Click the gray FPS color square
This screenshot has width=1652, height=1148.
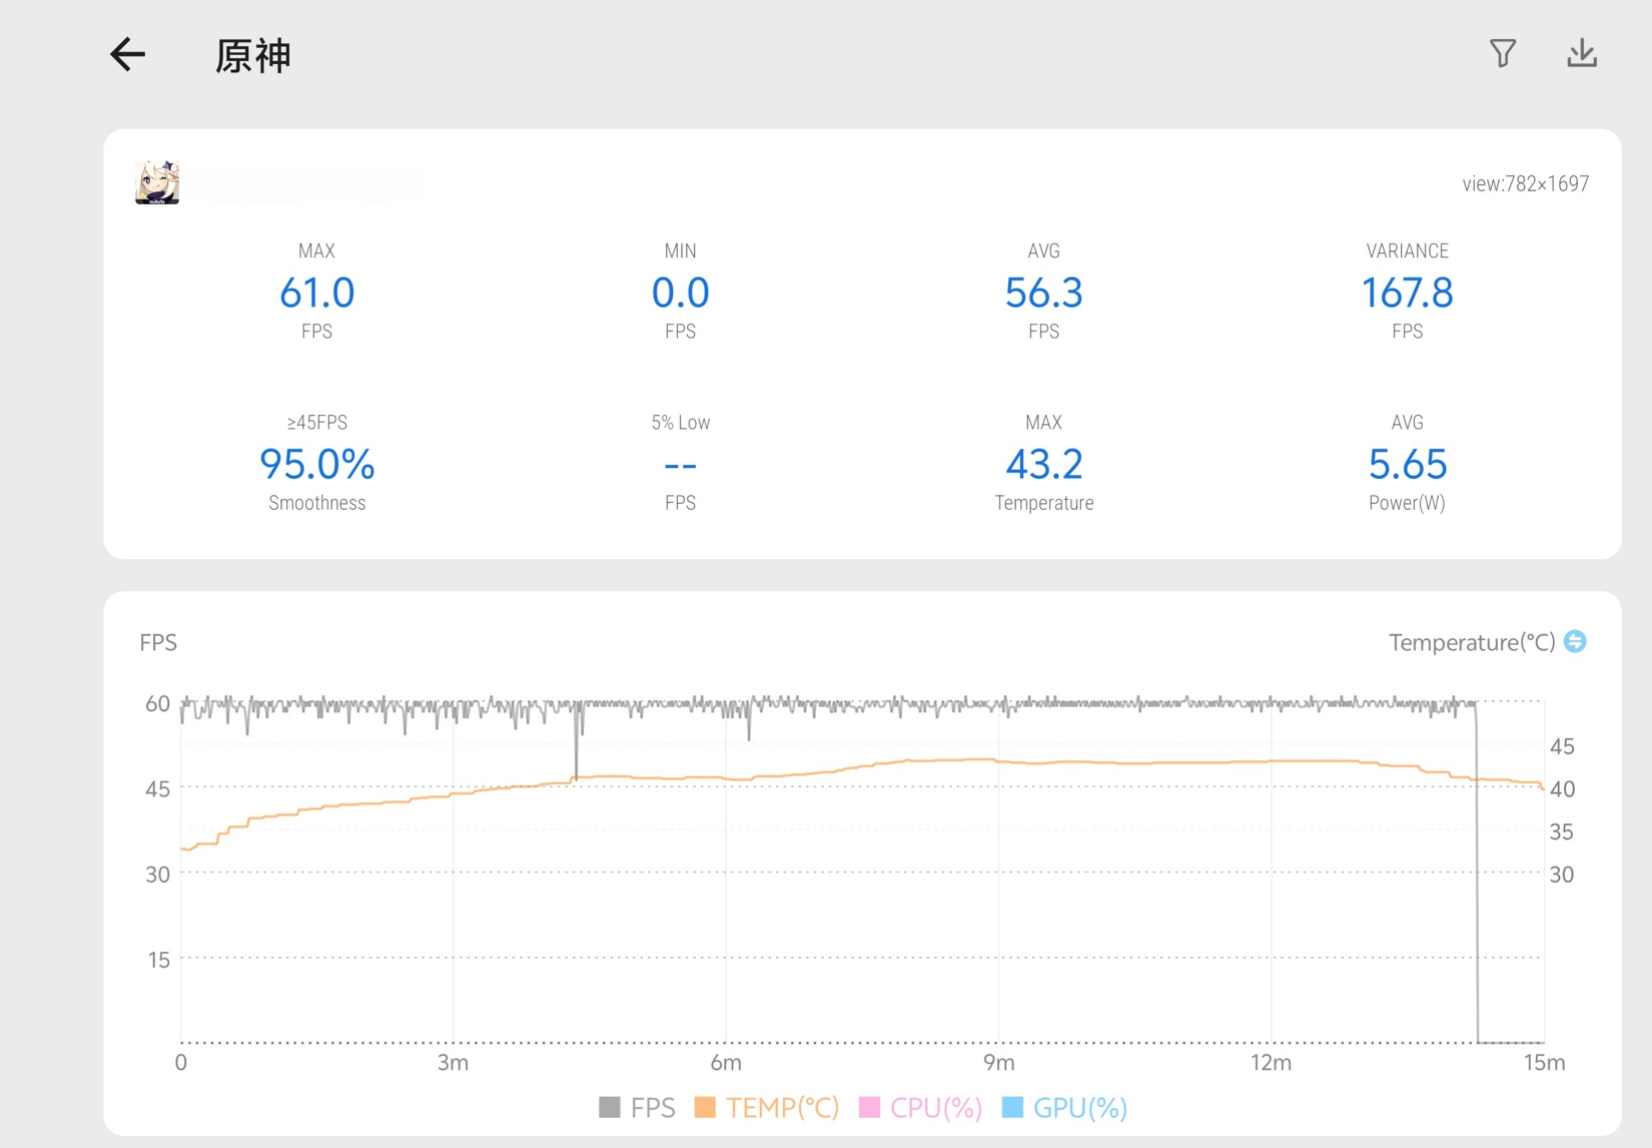609,1107
